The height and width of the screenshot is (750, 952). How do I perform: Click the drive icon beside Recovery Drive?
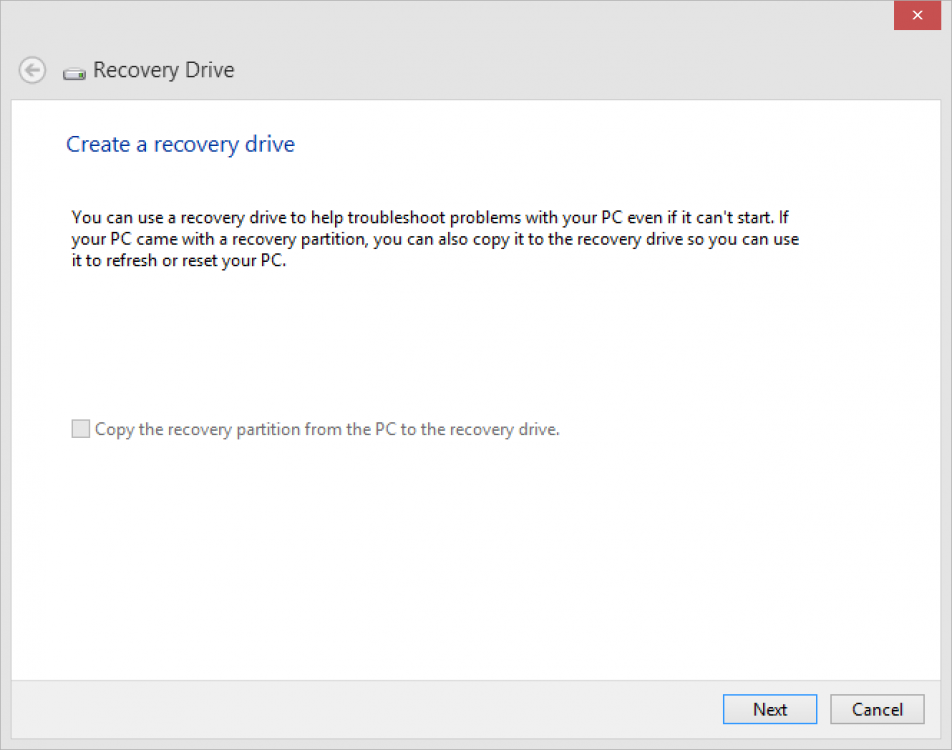(x=74, y=73)
